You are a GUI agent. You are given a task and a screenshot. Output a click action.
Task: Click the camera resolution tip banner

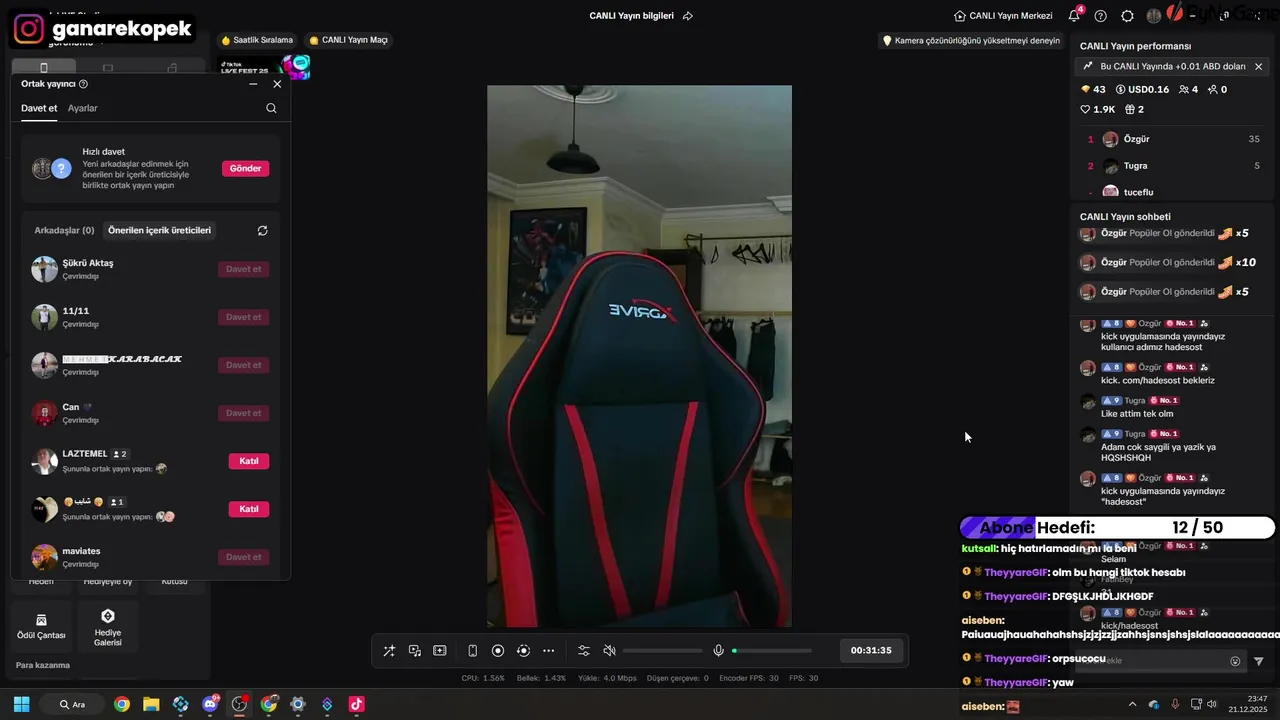coord(970,41)
